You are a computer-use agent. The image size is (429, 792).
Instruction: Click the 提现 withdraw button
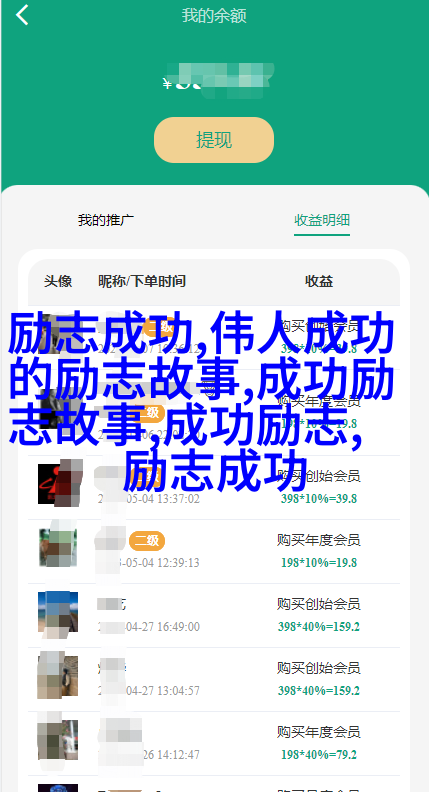214,140
